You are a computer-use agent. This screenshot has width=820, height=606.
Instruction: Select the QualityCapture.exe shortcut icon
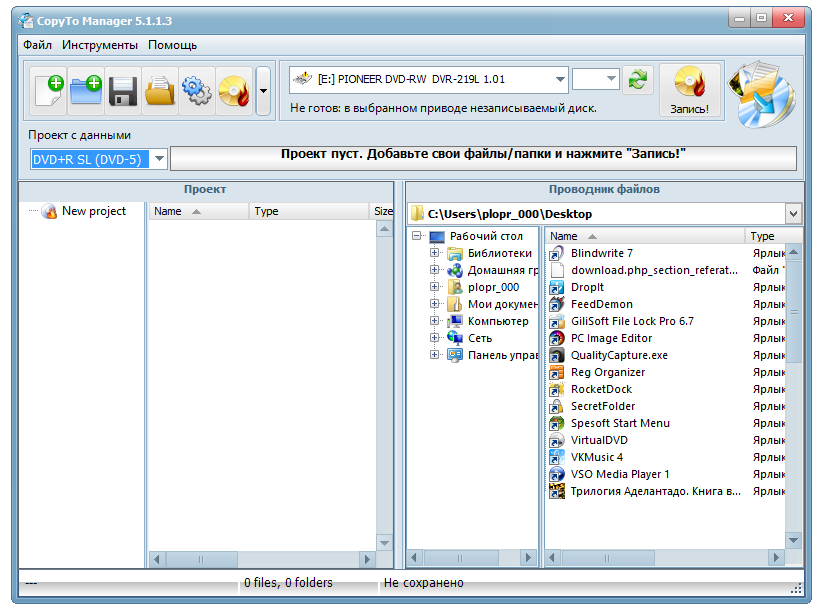(x=557, y=356)
